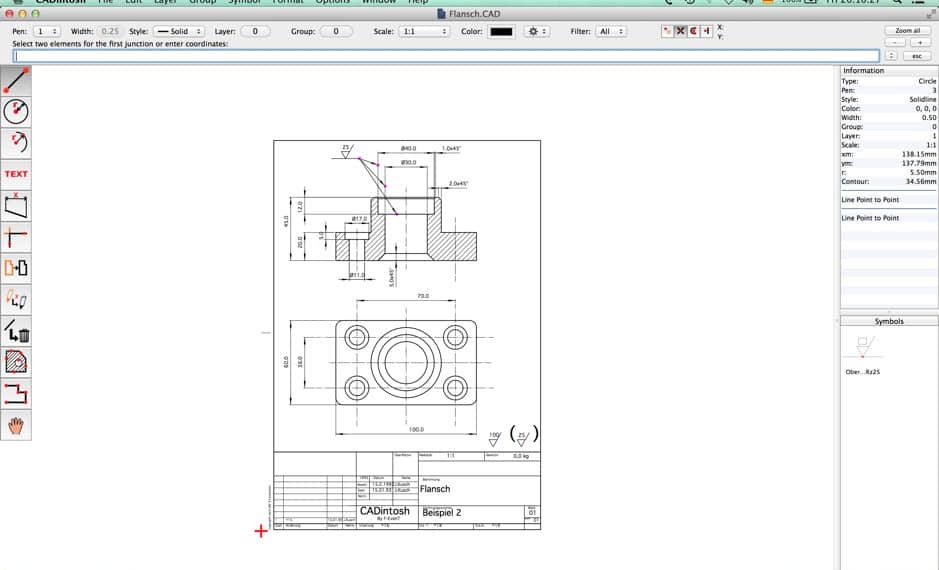
Task: Open the line Style dropdown showing Solid
Action: tap(178, 32)
